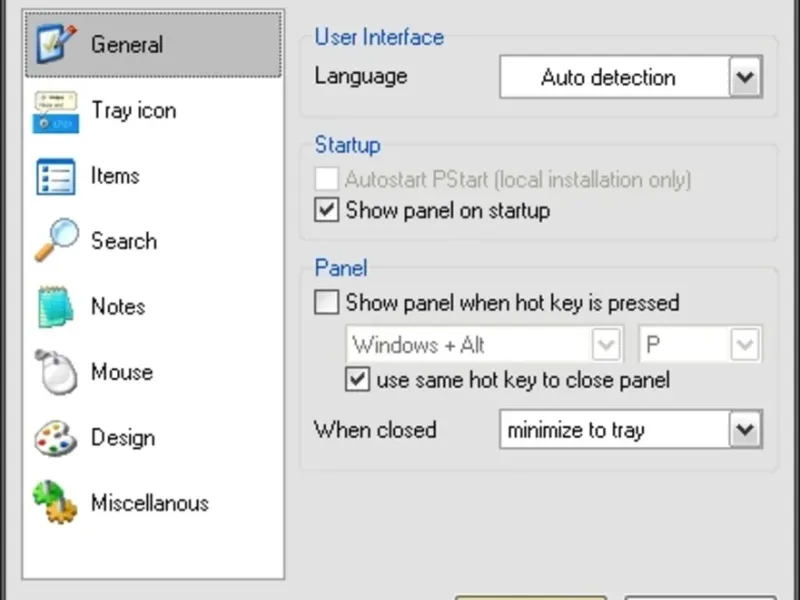This screenshot has width=800, height=600.
Task: Expand the Windows + Alt modifier dropdown
Action: pos(606,345)
